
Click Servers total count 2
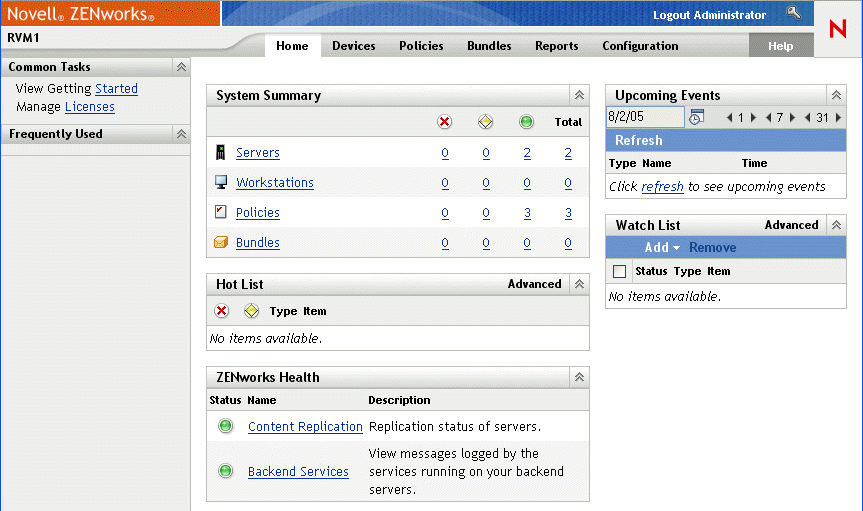(568, 153)
